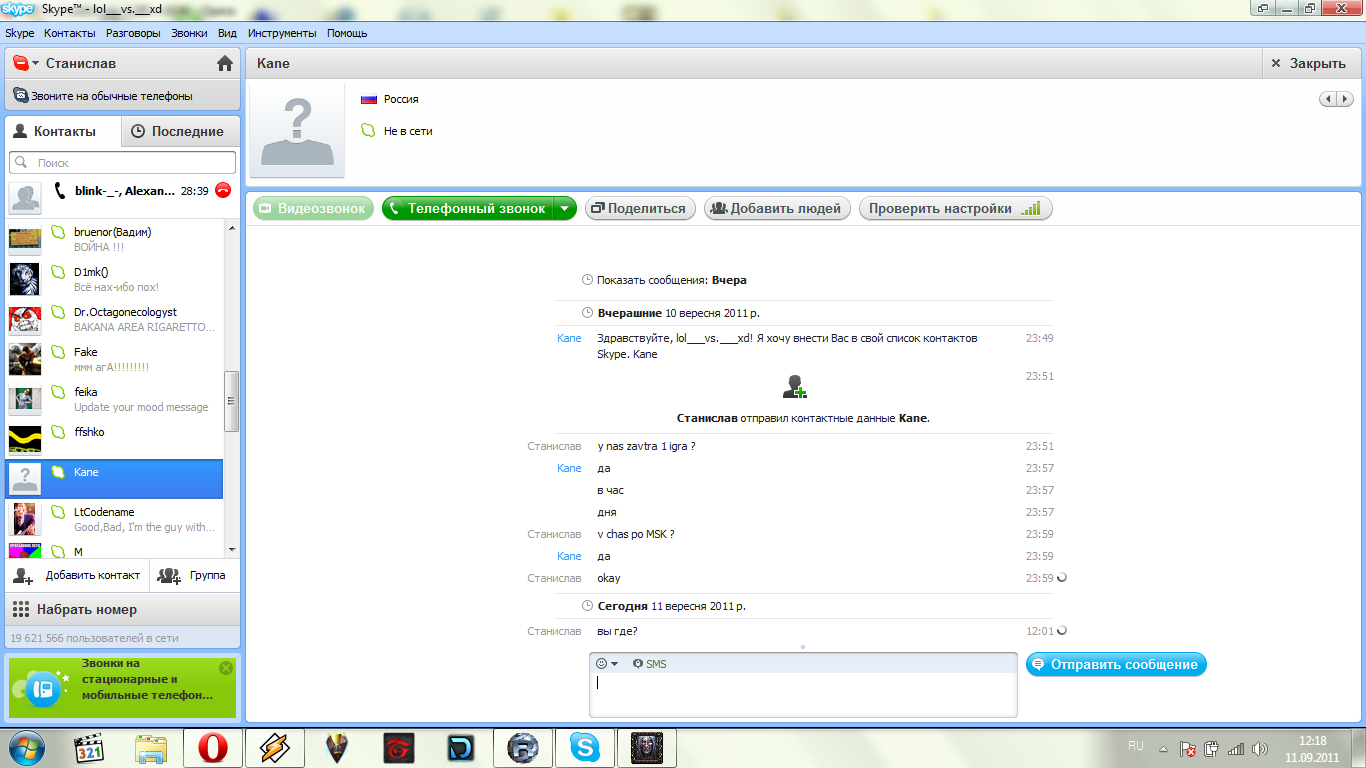The image size is (1366, 768).
Task: Show hidden tray icons arrow
Action: (1163, 748)
